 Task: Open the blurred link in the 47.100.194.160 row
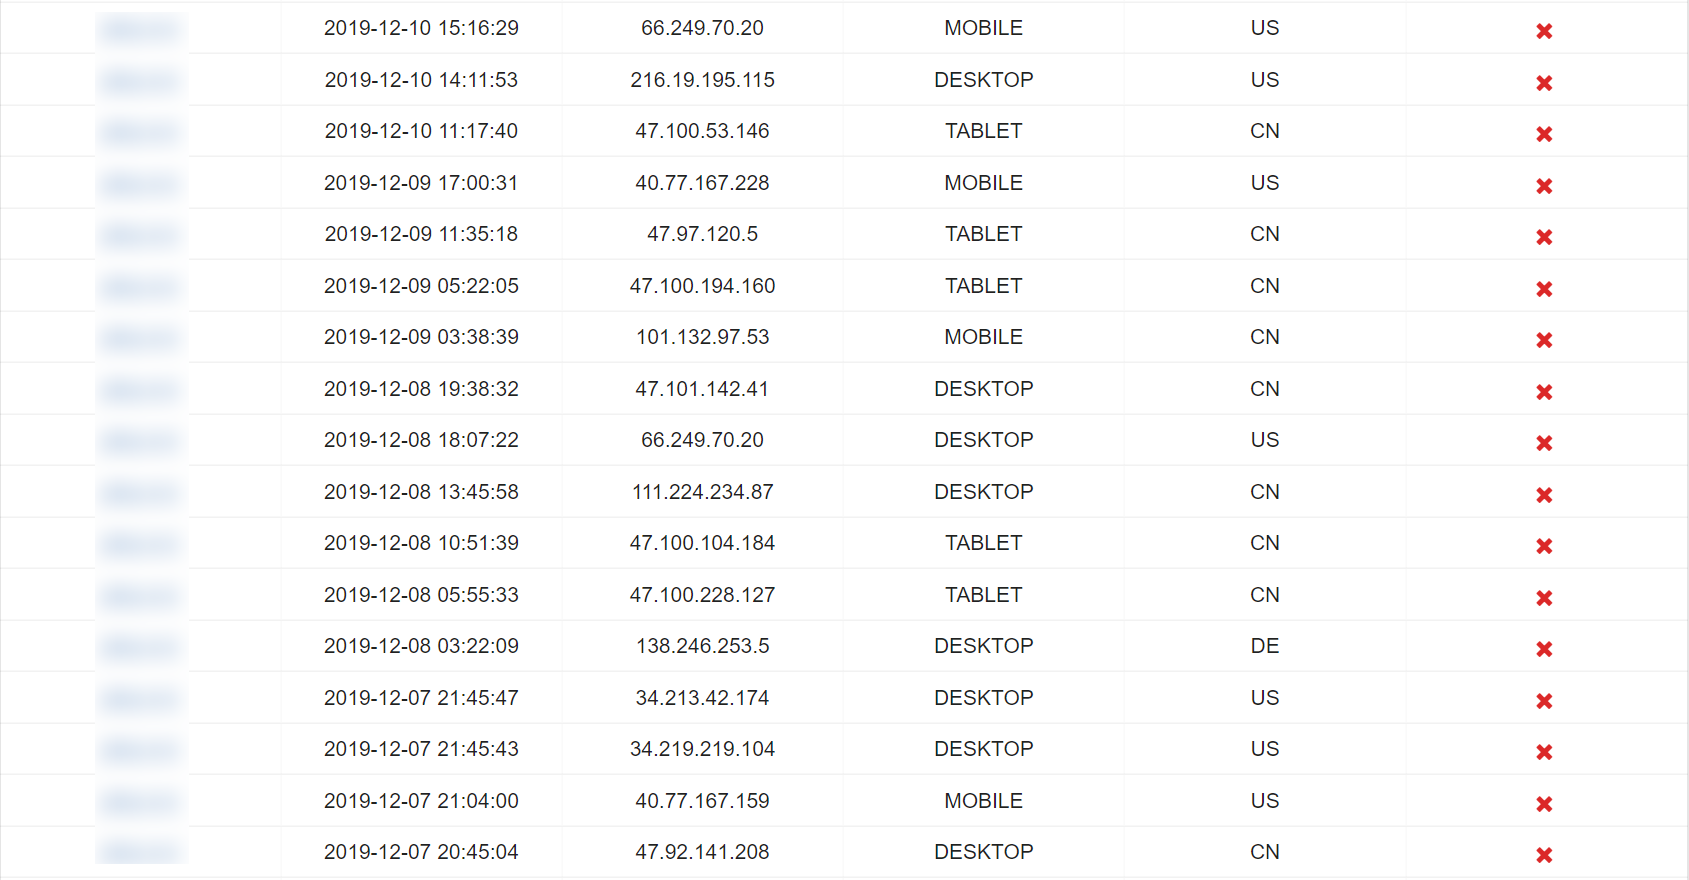click(141, 287)
